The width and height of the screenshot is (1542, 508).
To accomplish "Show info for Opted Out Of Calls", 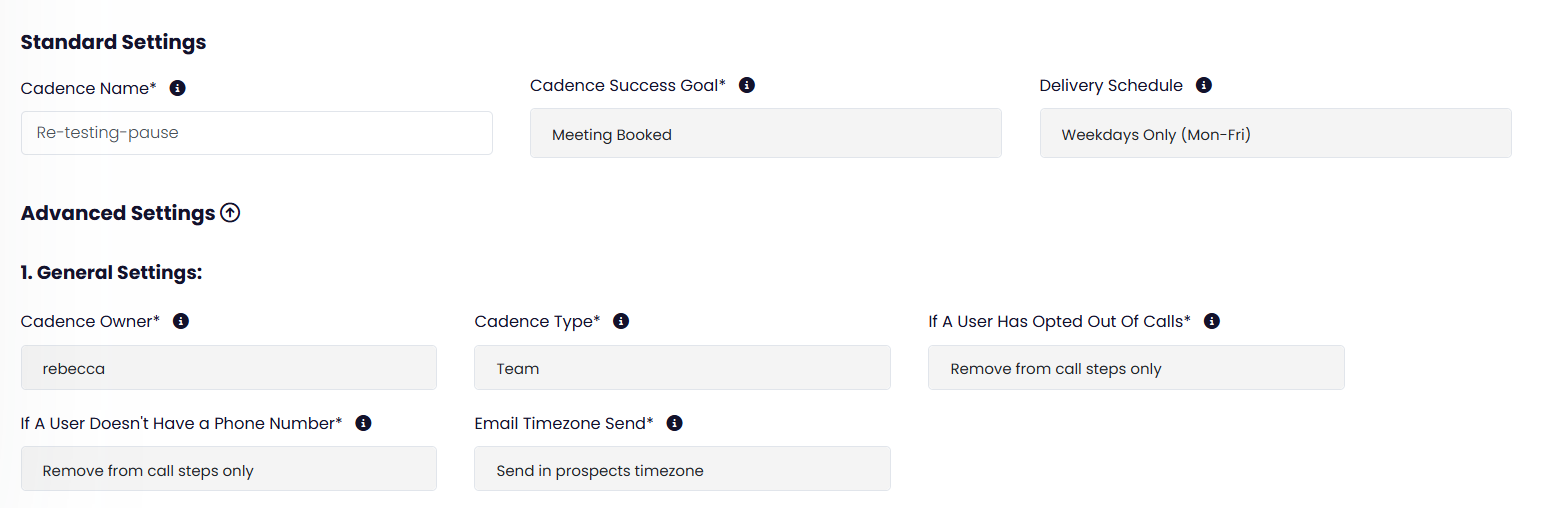I will pos(1212,321).
